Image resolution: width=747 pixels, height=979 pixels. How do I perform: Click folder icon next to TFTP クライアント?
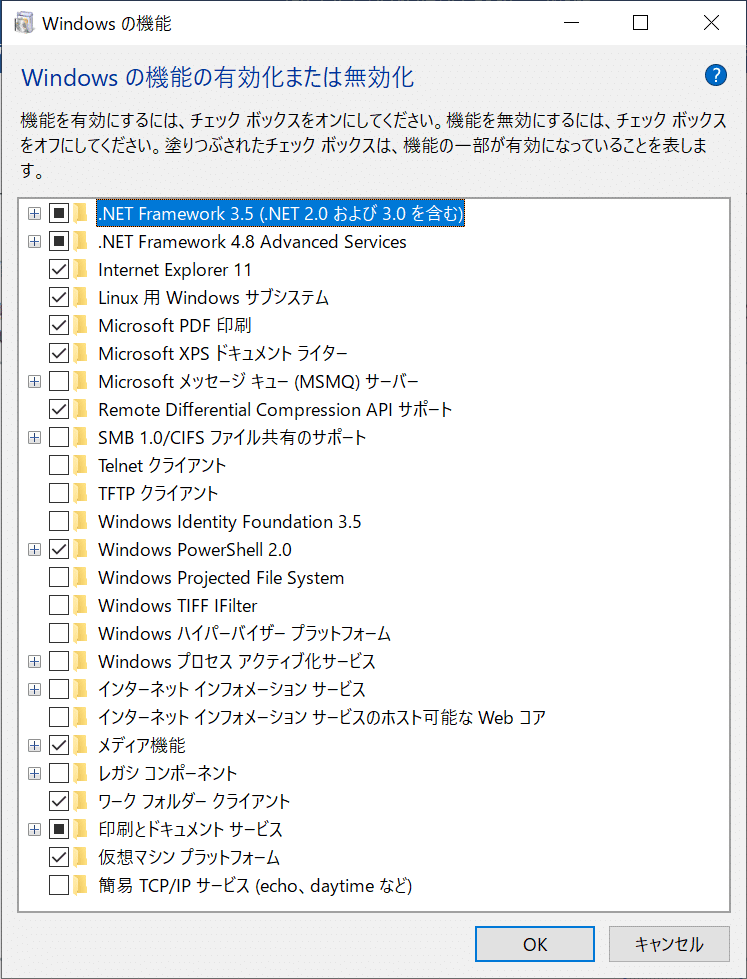[x=80, y=493]
